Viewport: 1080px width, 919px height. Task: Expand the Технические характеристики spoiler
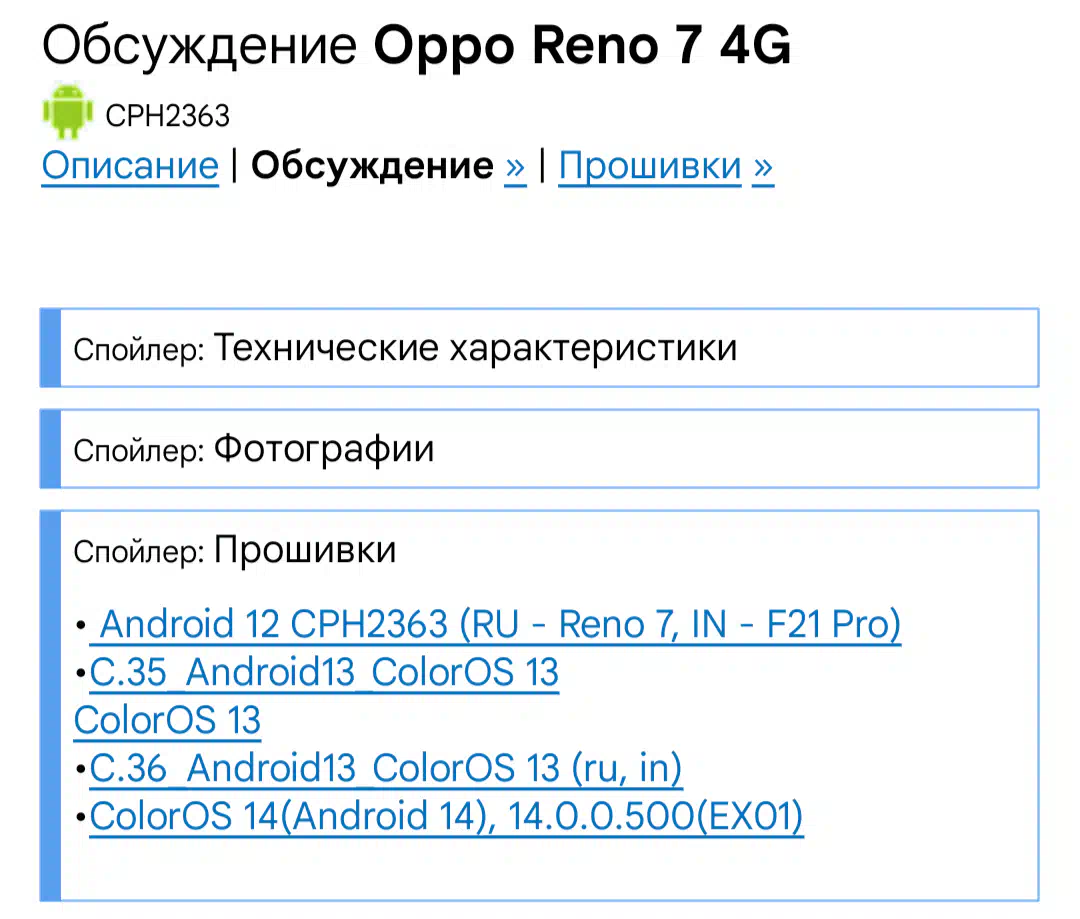pyautogui.click(x=539, y=348)
